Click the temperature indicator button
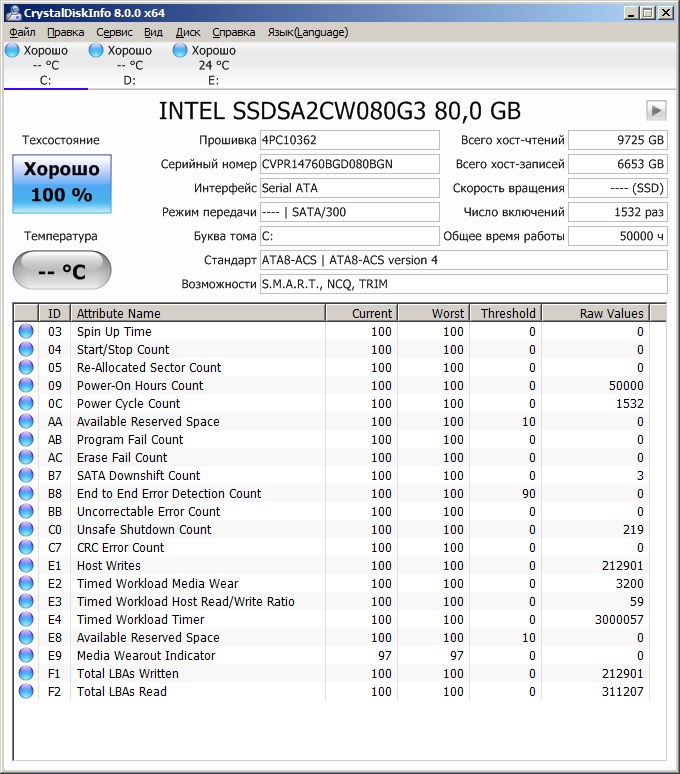 coord(62,271)
